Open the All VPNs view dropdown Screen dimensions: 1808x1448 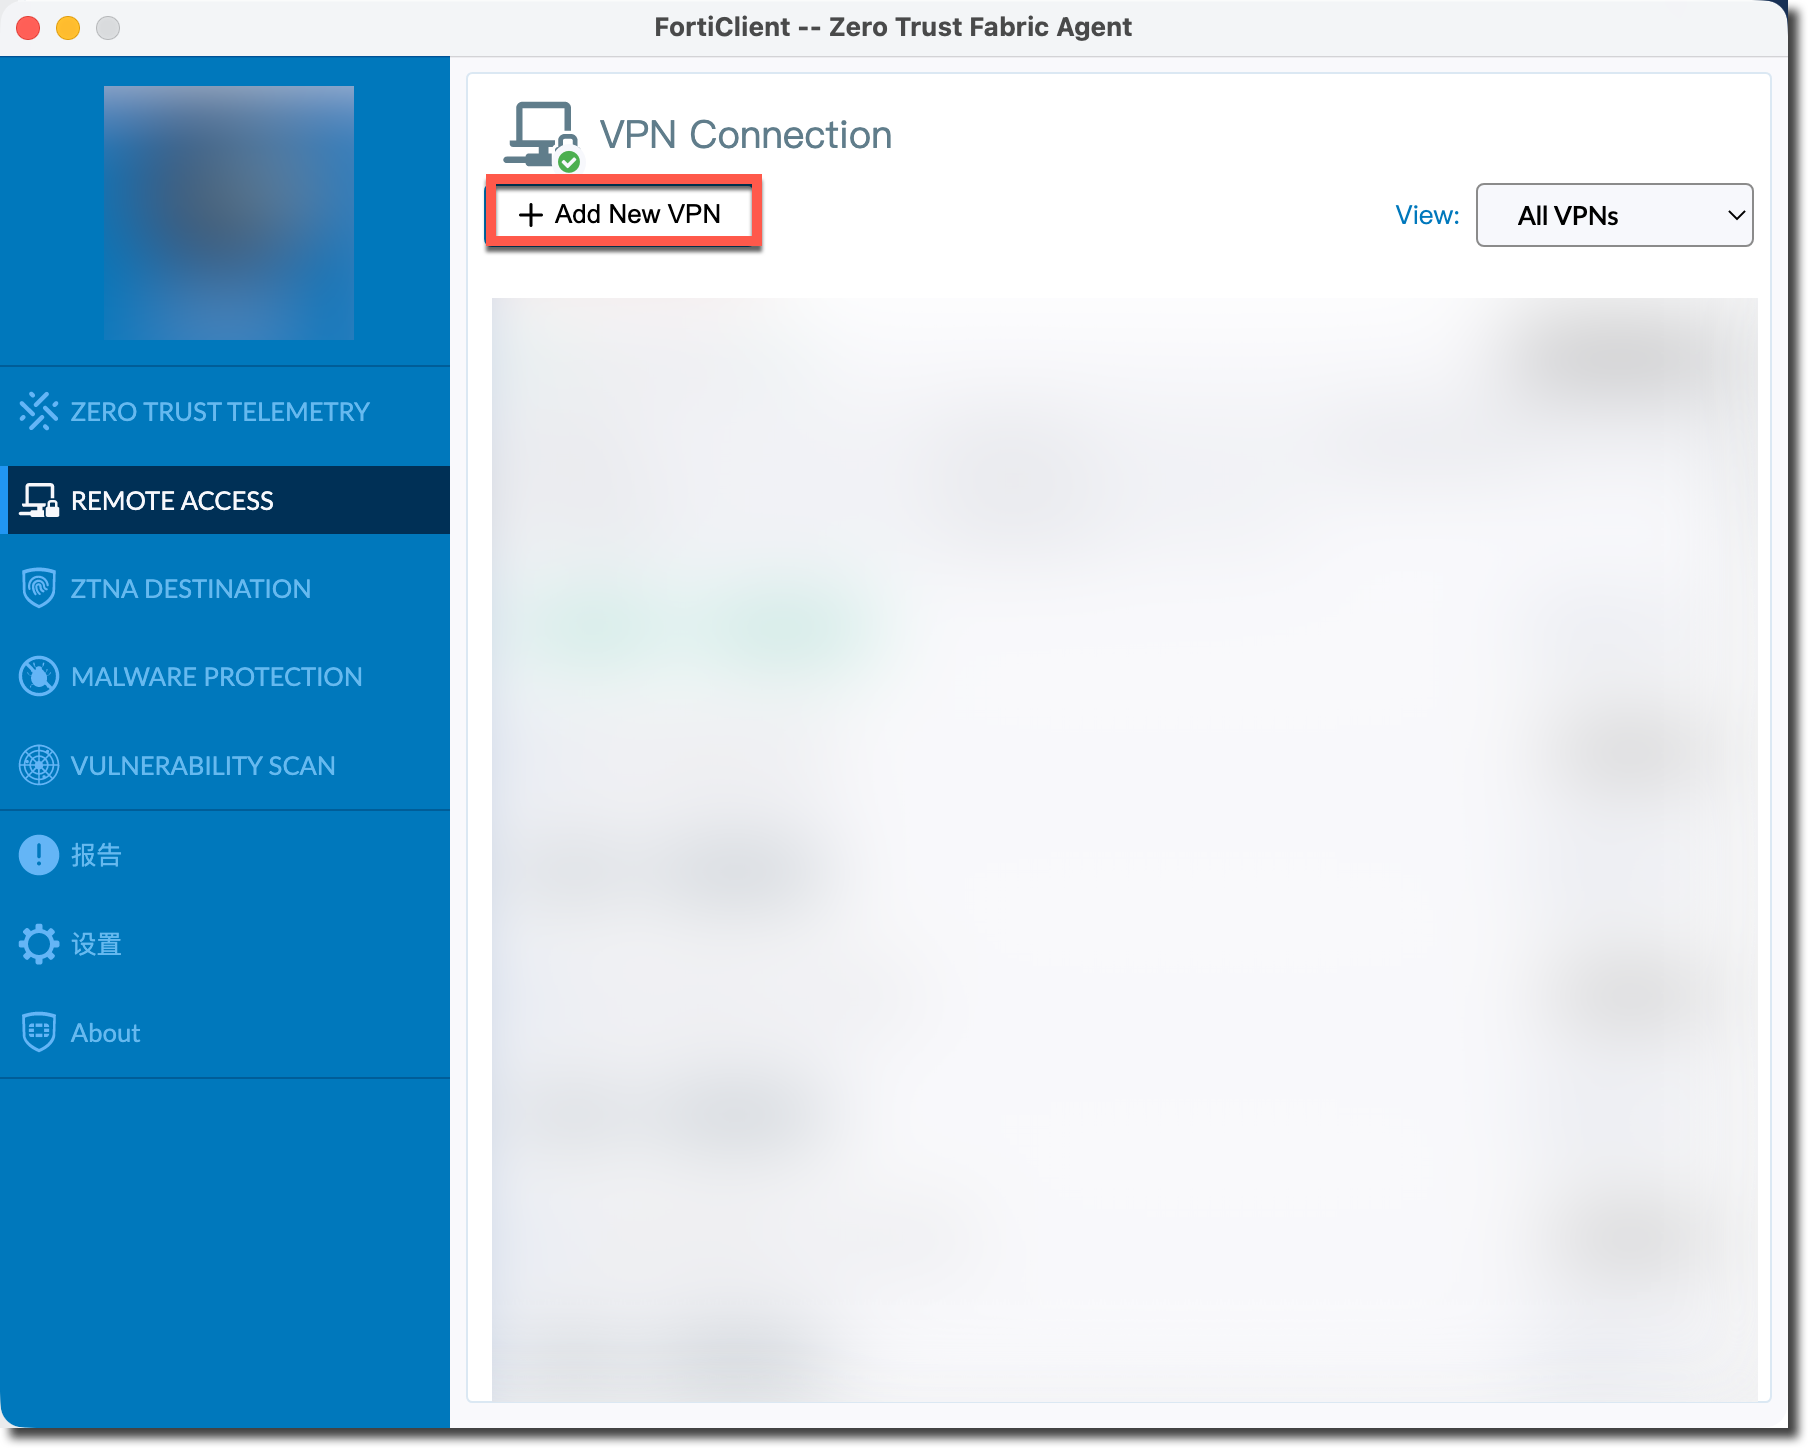pyautogui.click(x=1614, y=215)
